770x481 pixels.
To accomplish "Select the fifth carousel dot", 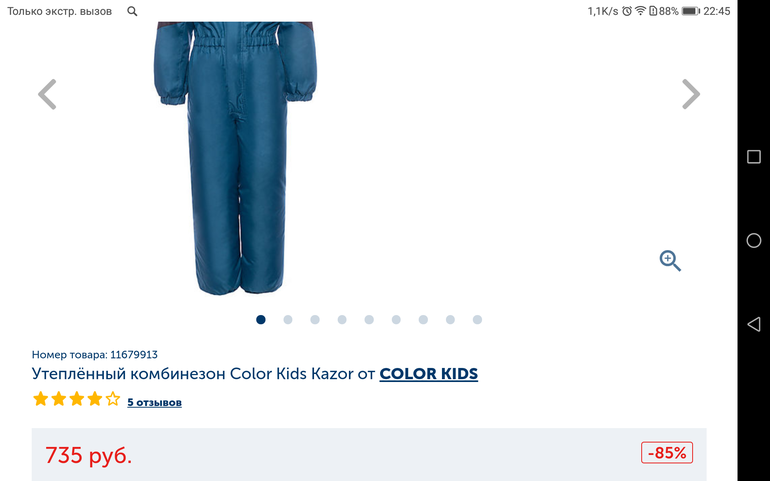I will tap(369, 320).
